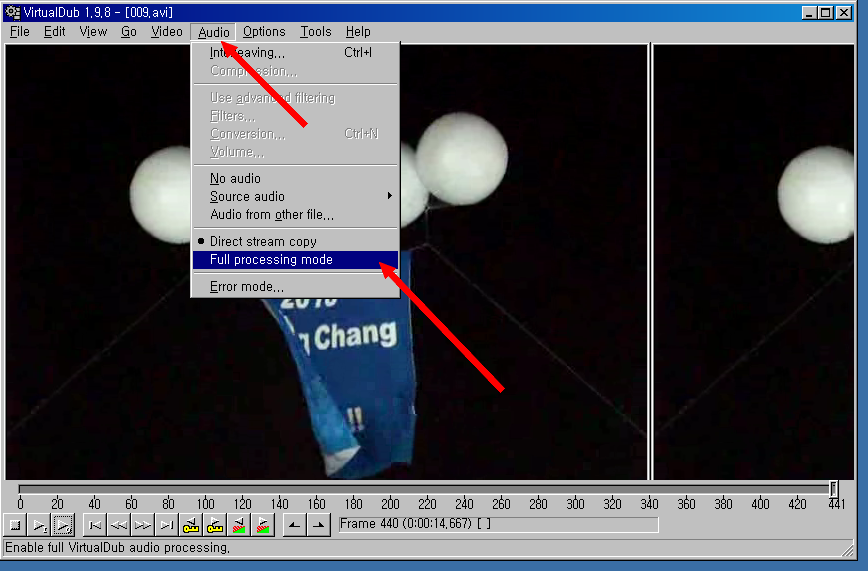Step forward one frame
Image resolution: width=868 pixels, height=571 pixels.
pyautogui.click(x=143, y=525)
